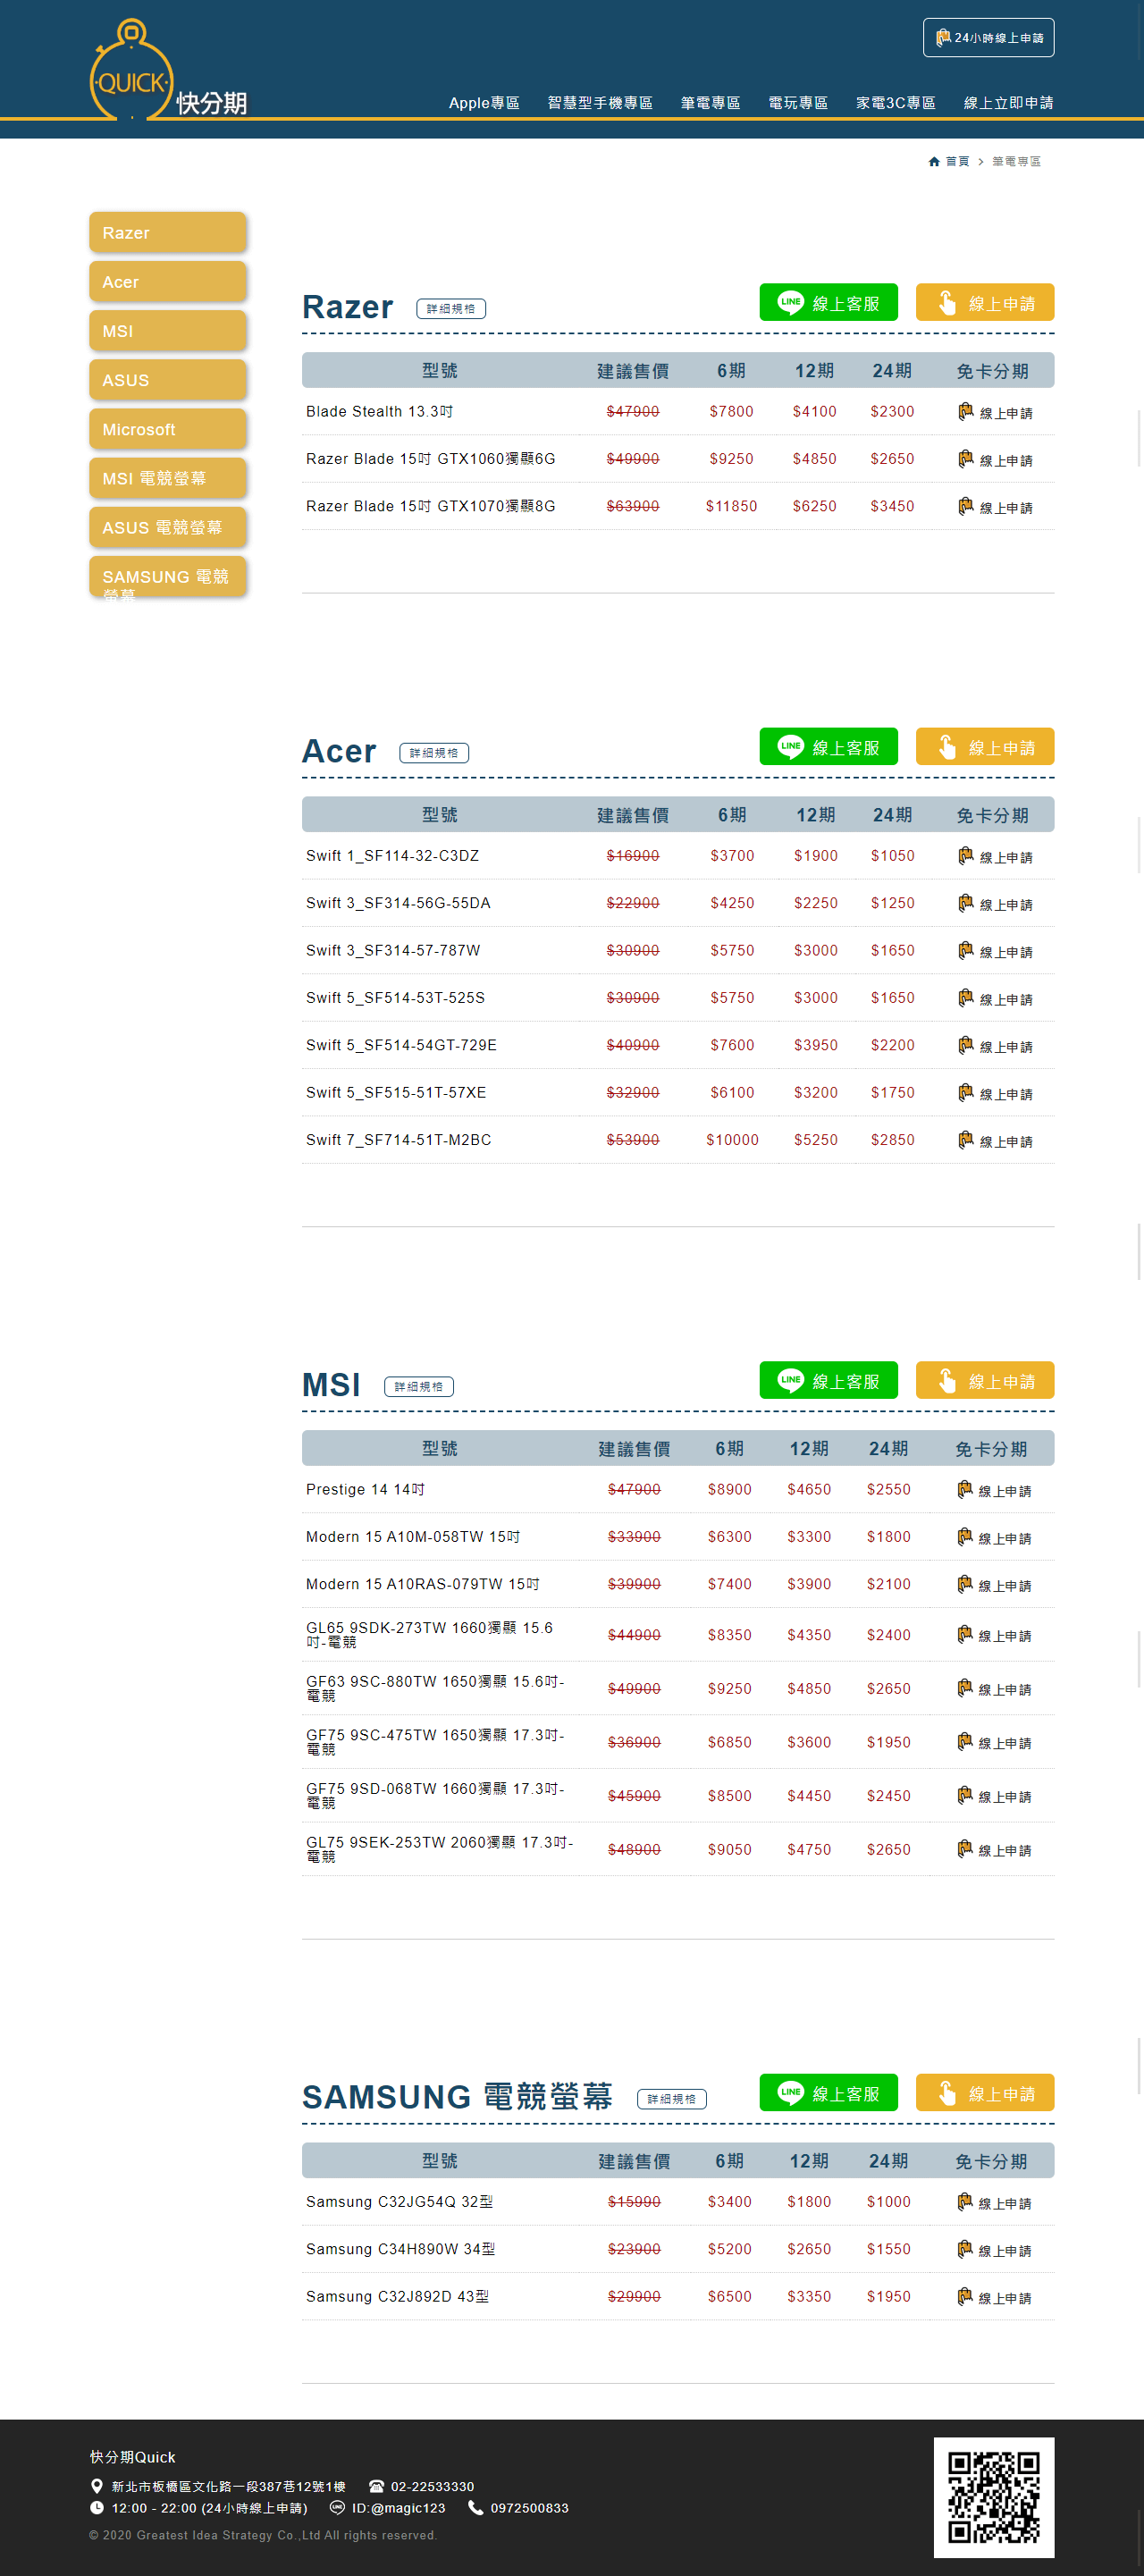This screenshot has width=1144, height=2576.
Task: Click 線上申請 button in MSI section
Action: tap(985, 1381)
